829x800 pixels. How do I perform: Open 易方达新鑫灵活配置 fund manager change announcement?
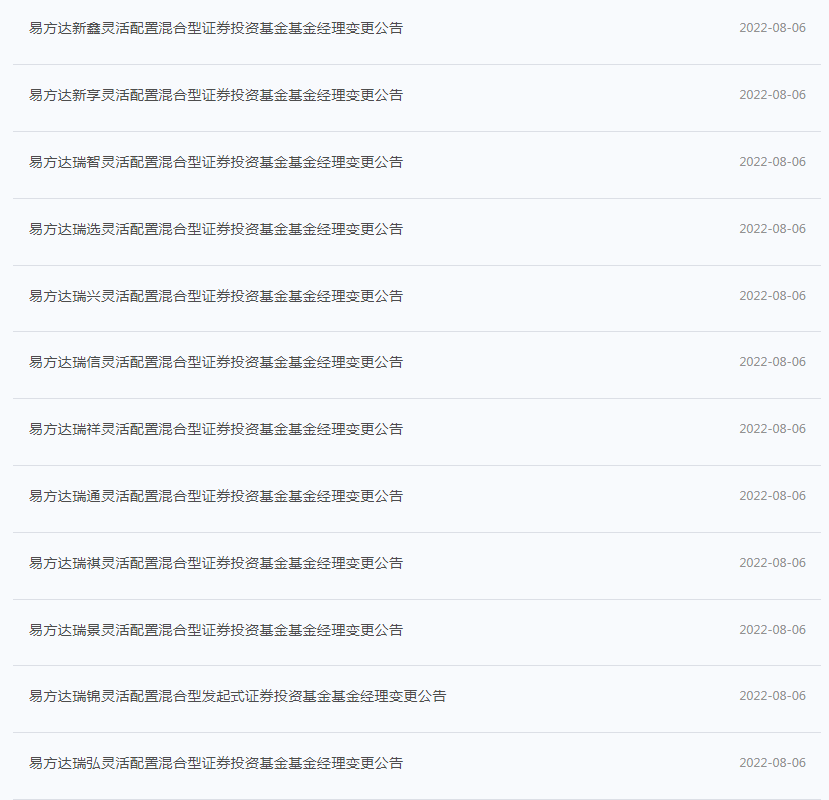point(216,28)
